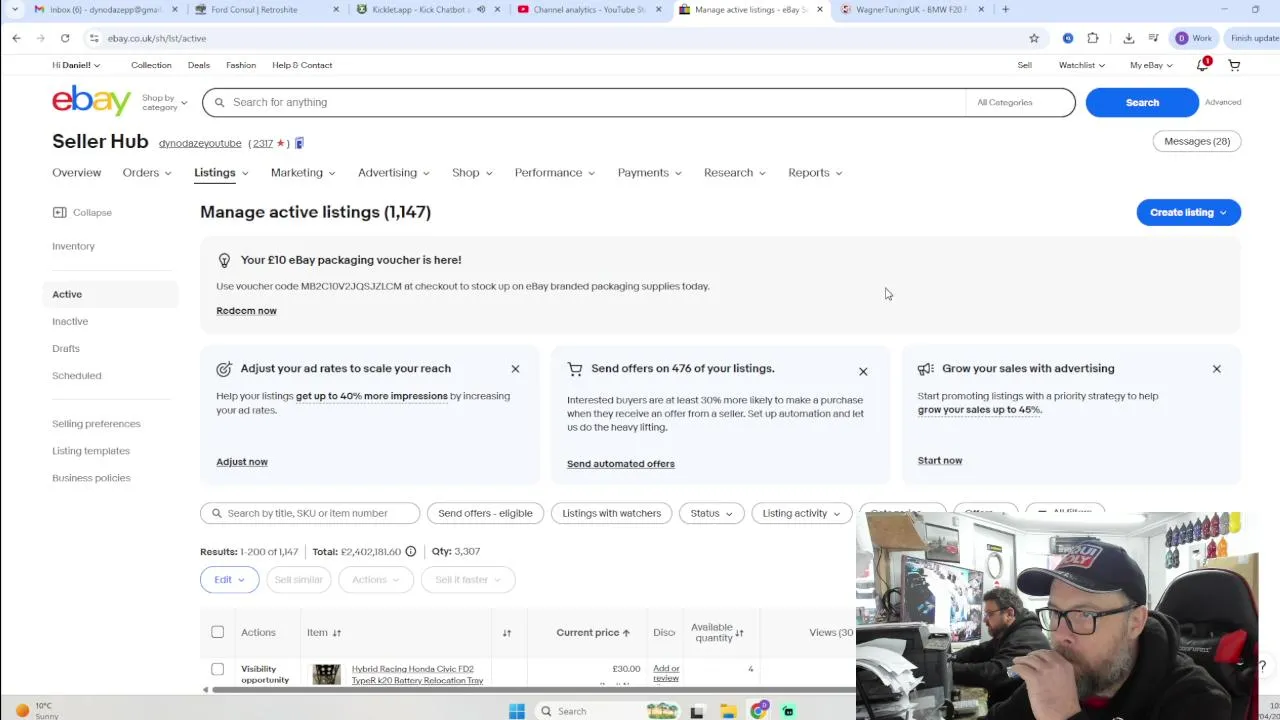This screenshot has width=1280, height=720.
Task: Open the Listing activity filter dropdown
Action: (x=801, y=513)
